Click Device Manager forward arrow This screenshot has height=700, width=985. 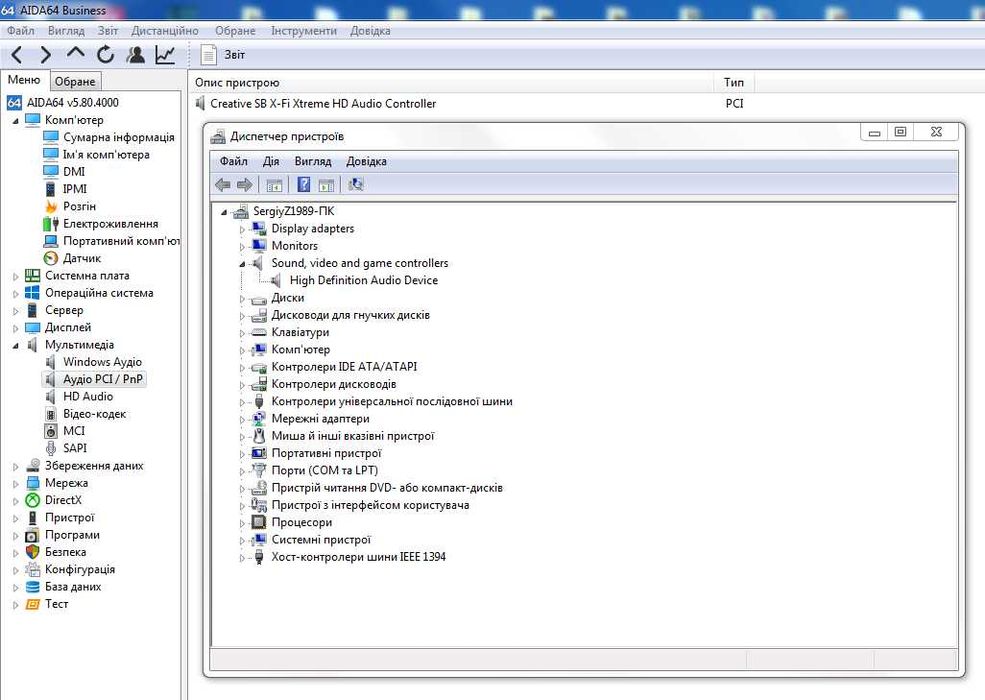(244, 185)
